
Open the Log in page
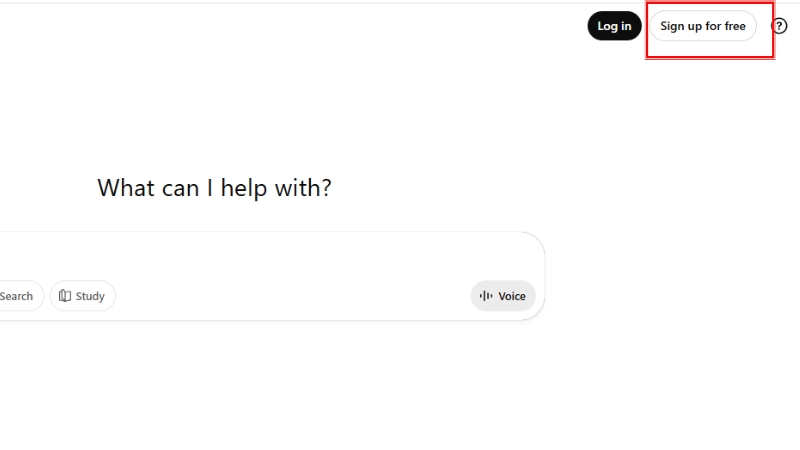(614, 26)
